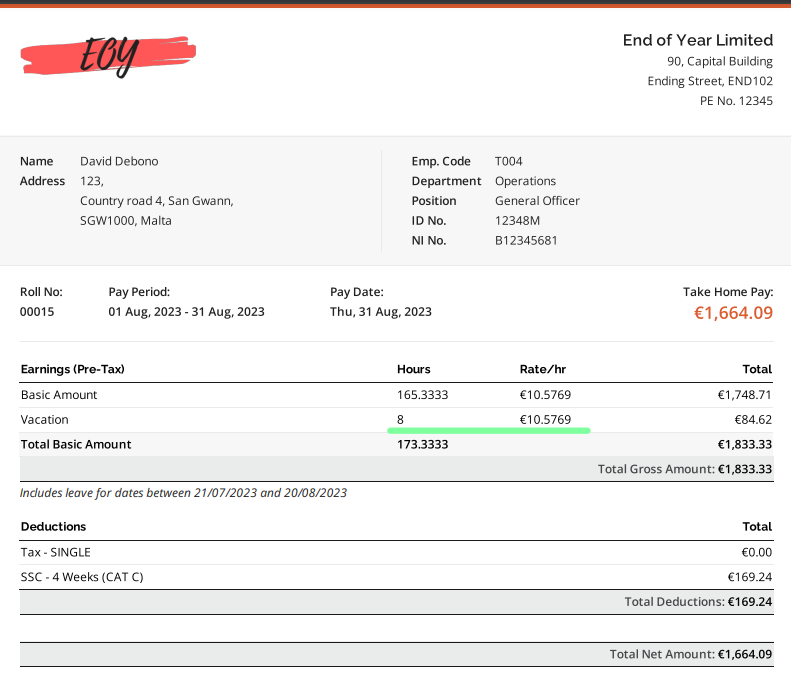Click 'Ending Street, END102' text
This screenshot has width=791, height=688.
[710, 81]
